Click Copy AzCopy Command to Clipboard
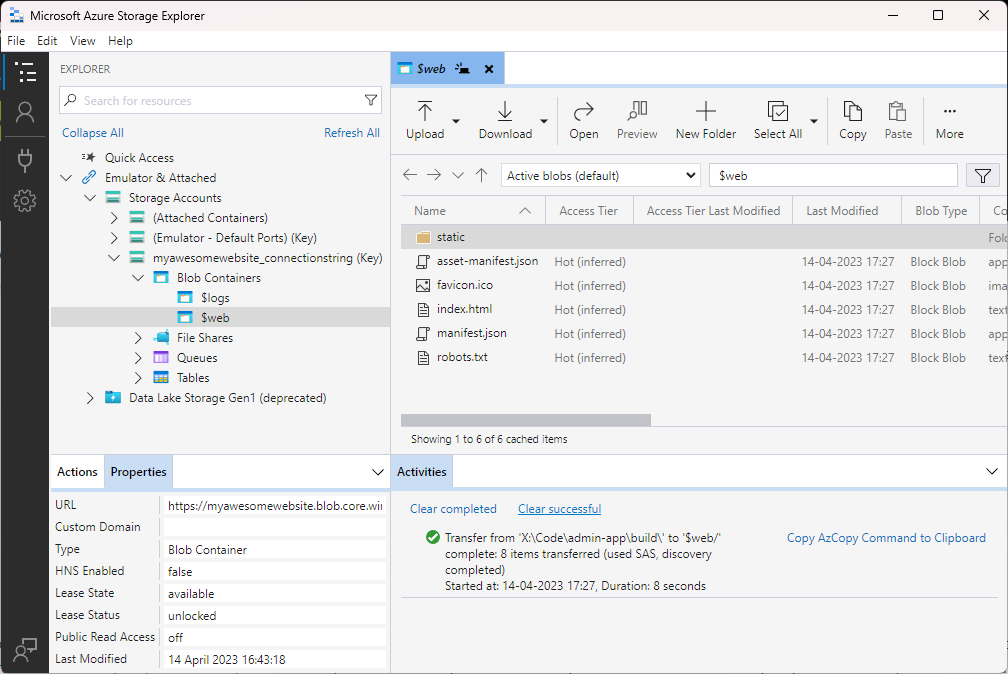Image resolution: width=1008 pixels, height=674 pixels. [x=886, y=538]
